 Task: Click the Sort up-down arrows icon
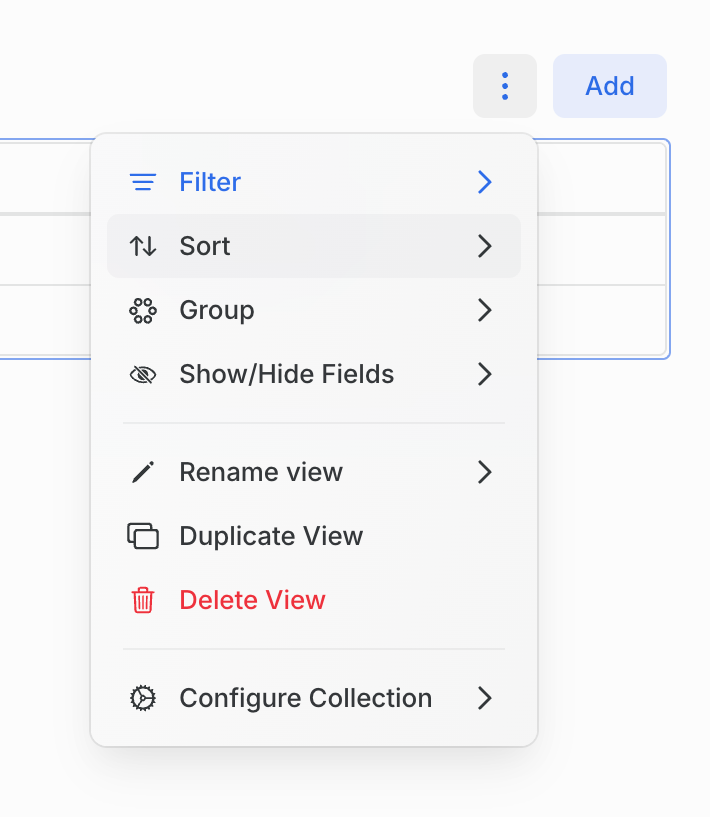coord(143,246)
